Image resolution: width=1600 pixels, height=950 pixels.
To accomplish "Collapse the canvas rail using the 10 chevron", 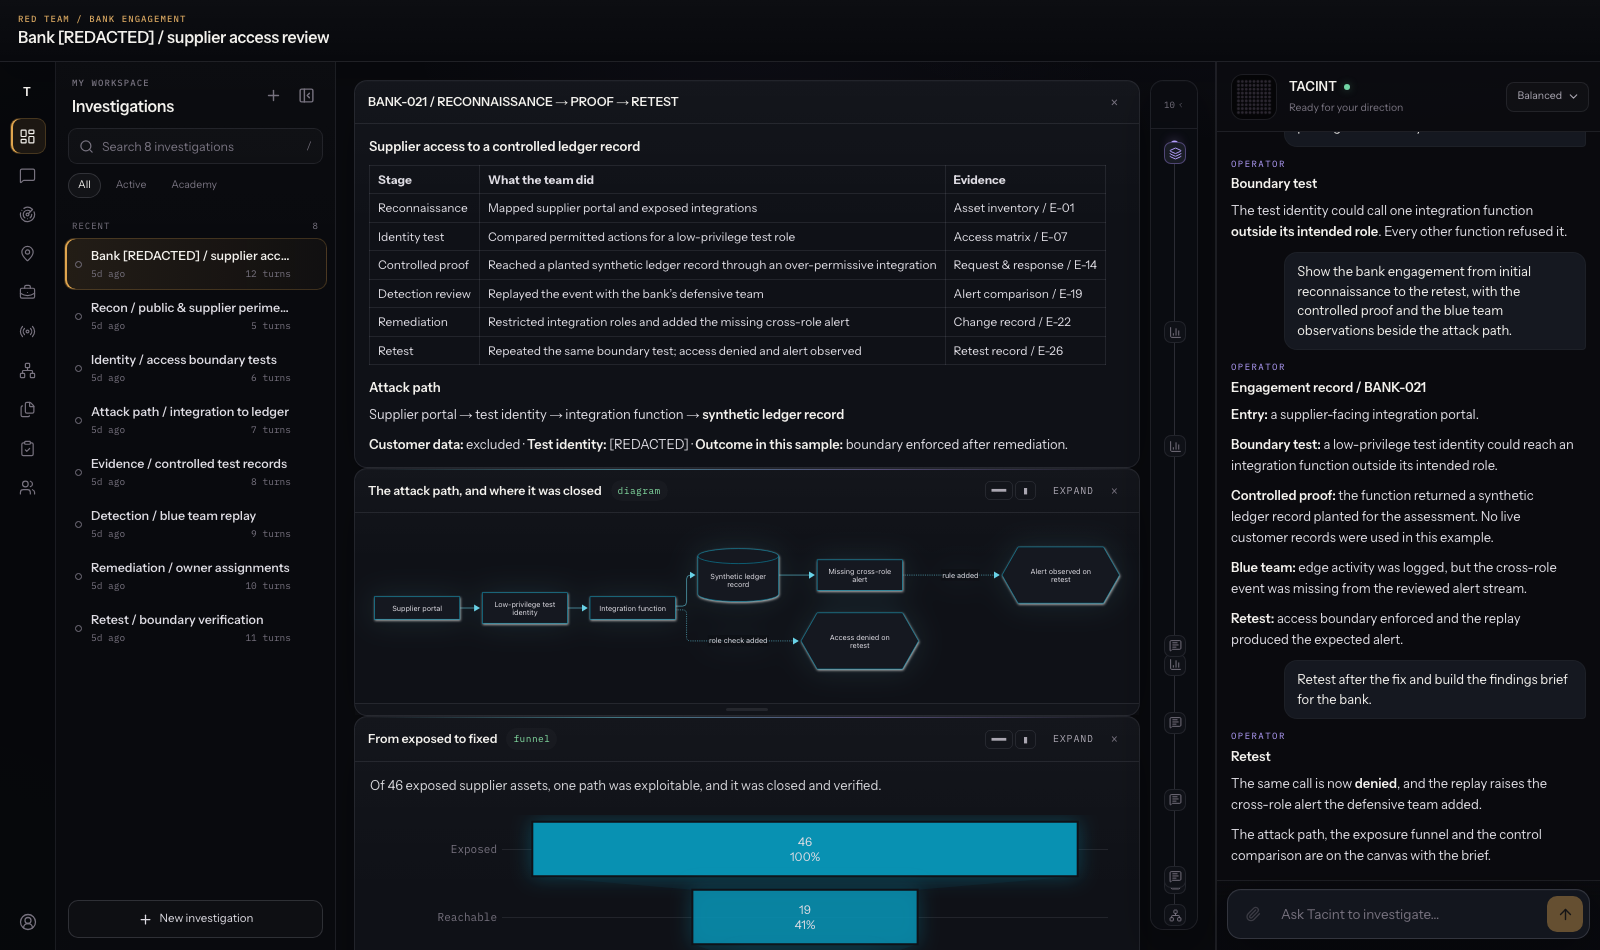I will (1173, 105).
